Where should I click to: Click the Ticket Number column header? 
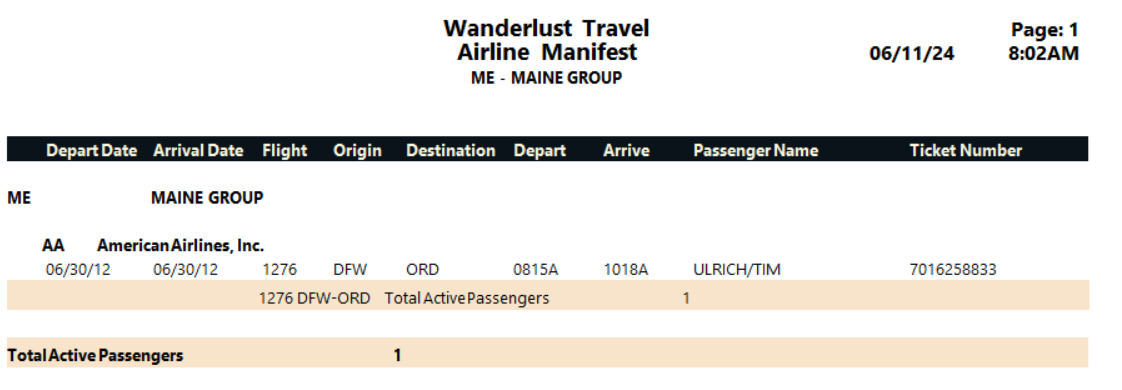point(966,150)
